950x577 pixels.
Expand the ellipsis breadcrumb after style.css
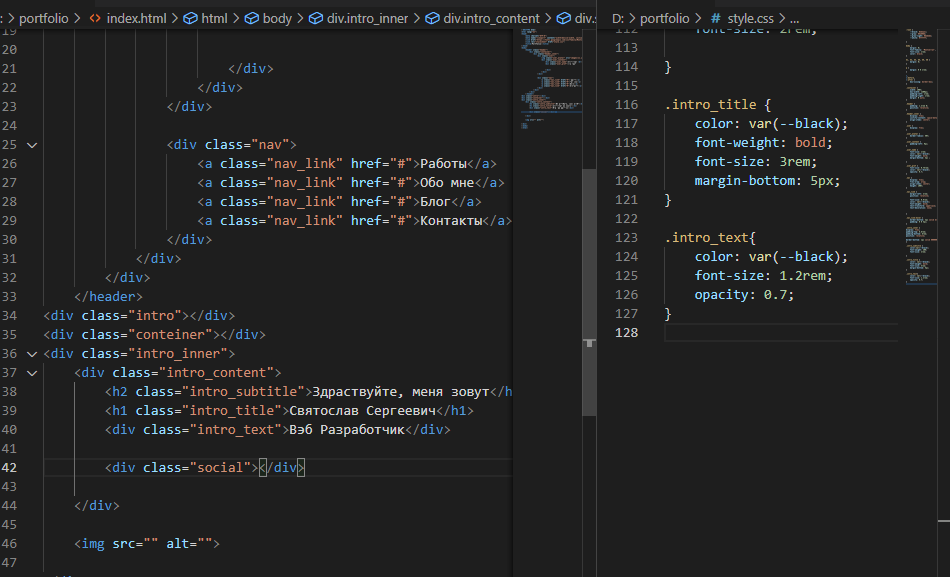point(795,18)
